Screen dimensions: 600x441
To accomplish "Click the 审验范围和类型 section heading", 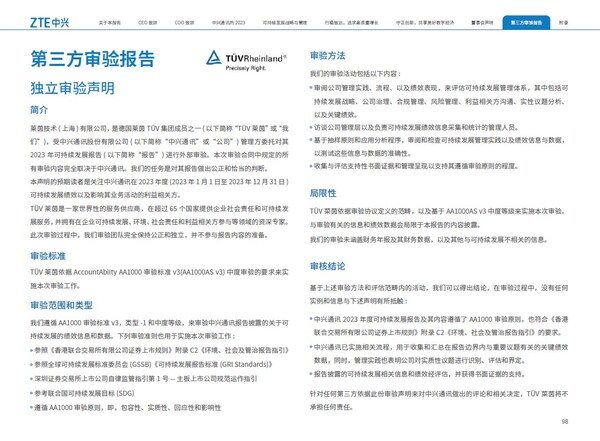I will coord(61,305).
